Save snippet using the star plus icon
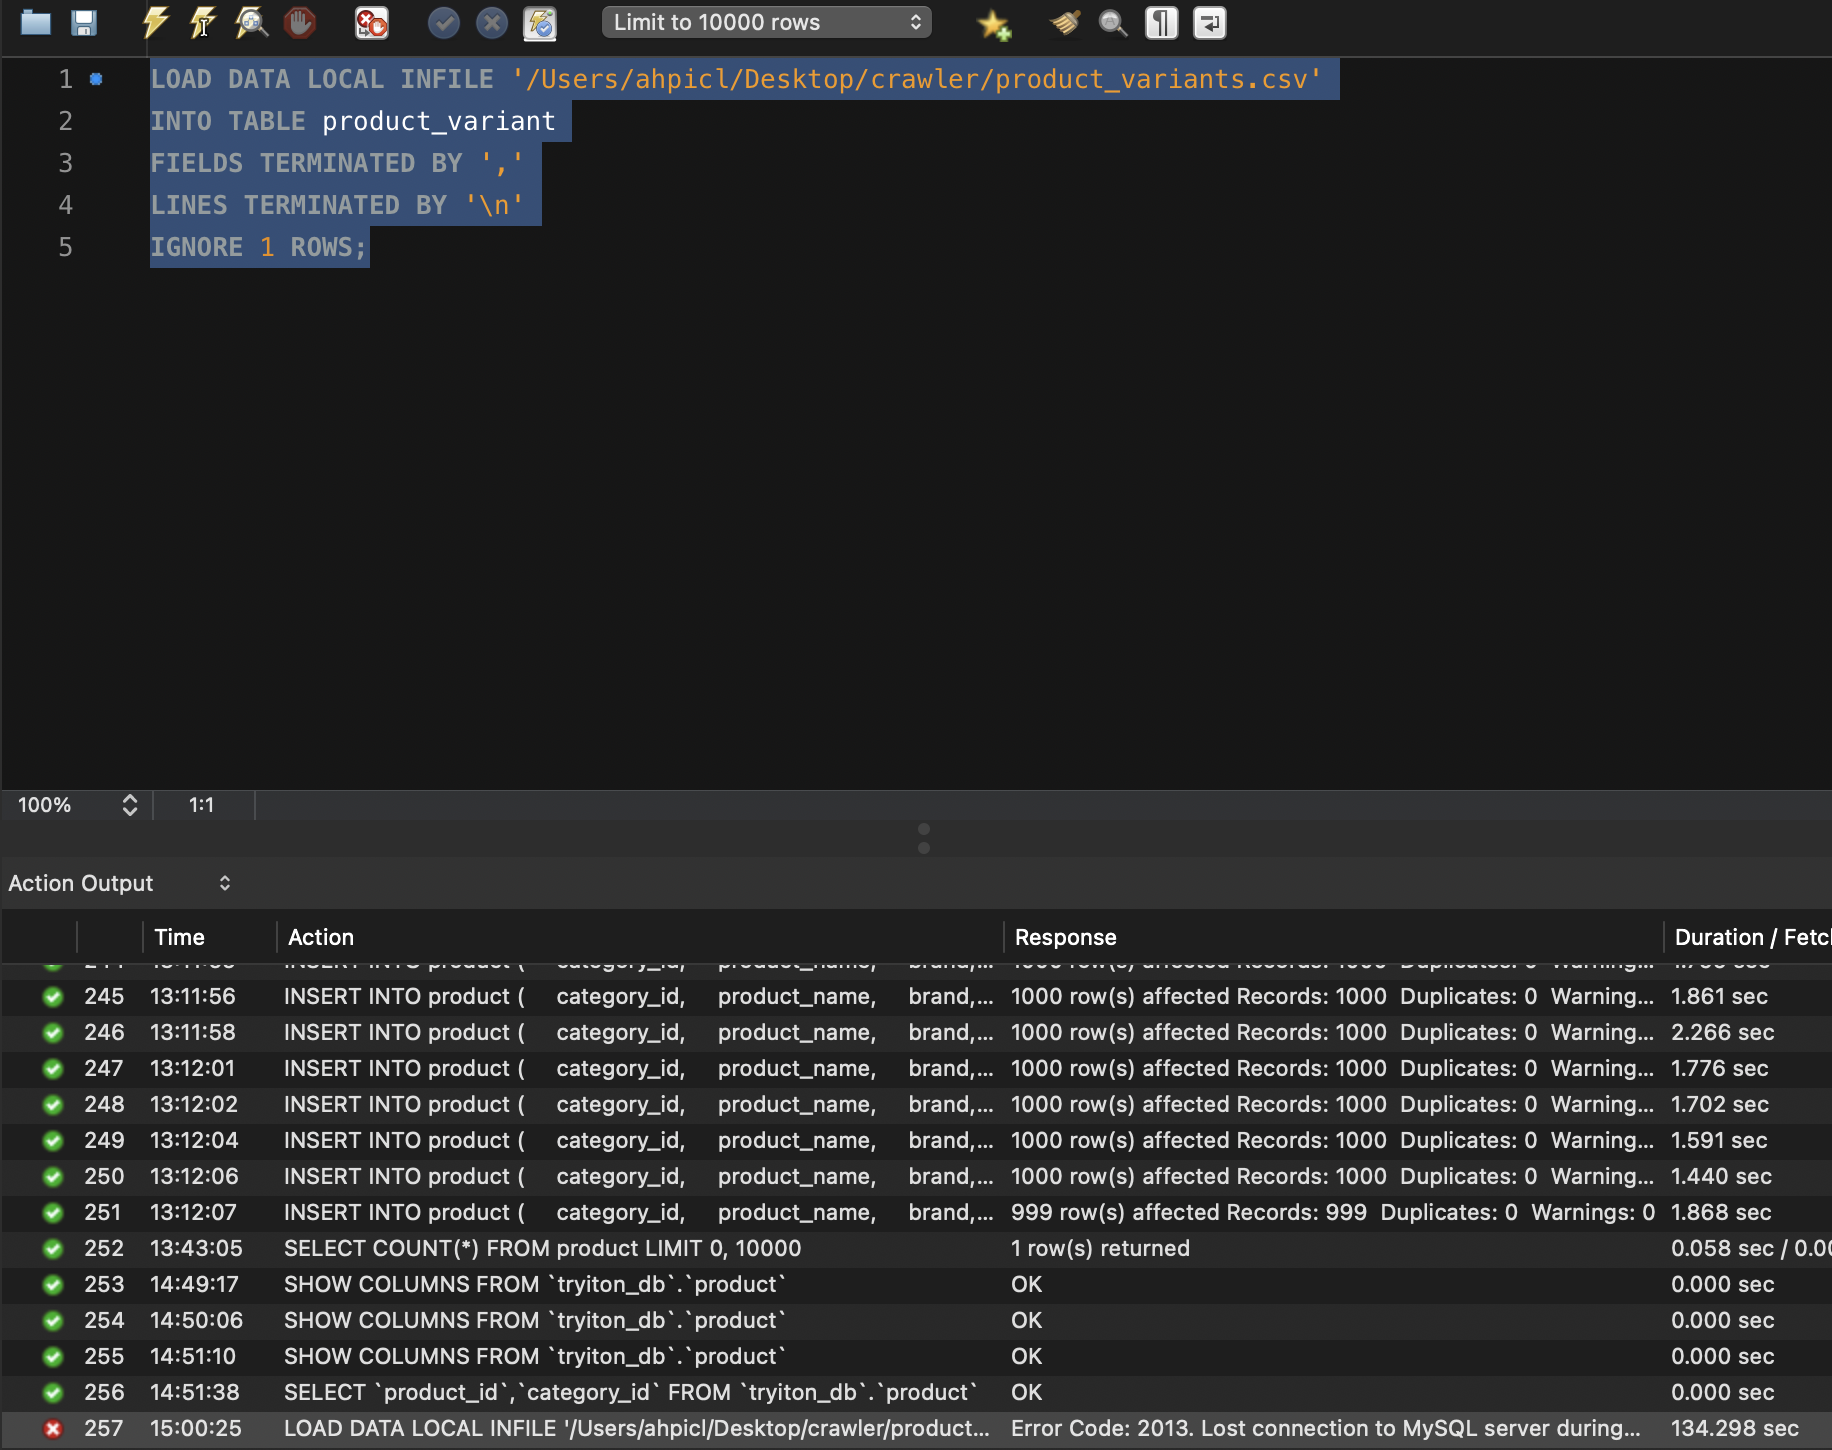 [x=994, y=23]
